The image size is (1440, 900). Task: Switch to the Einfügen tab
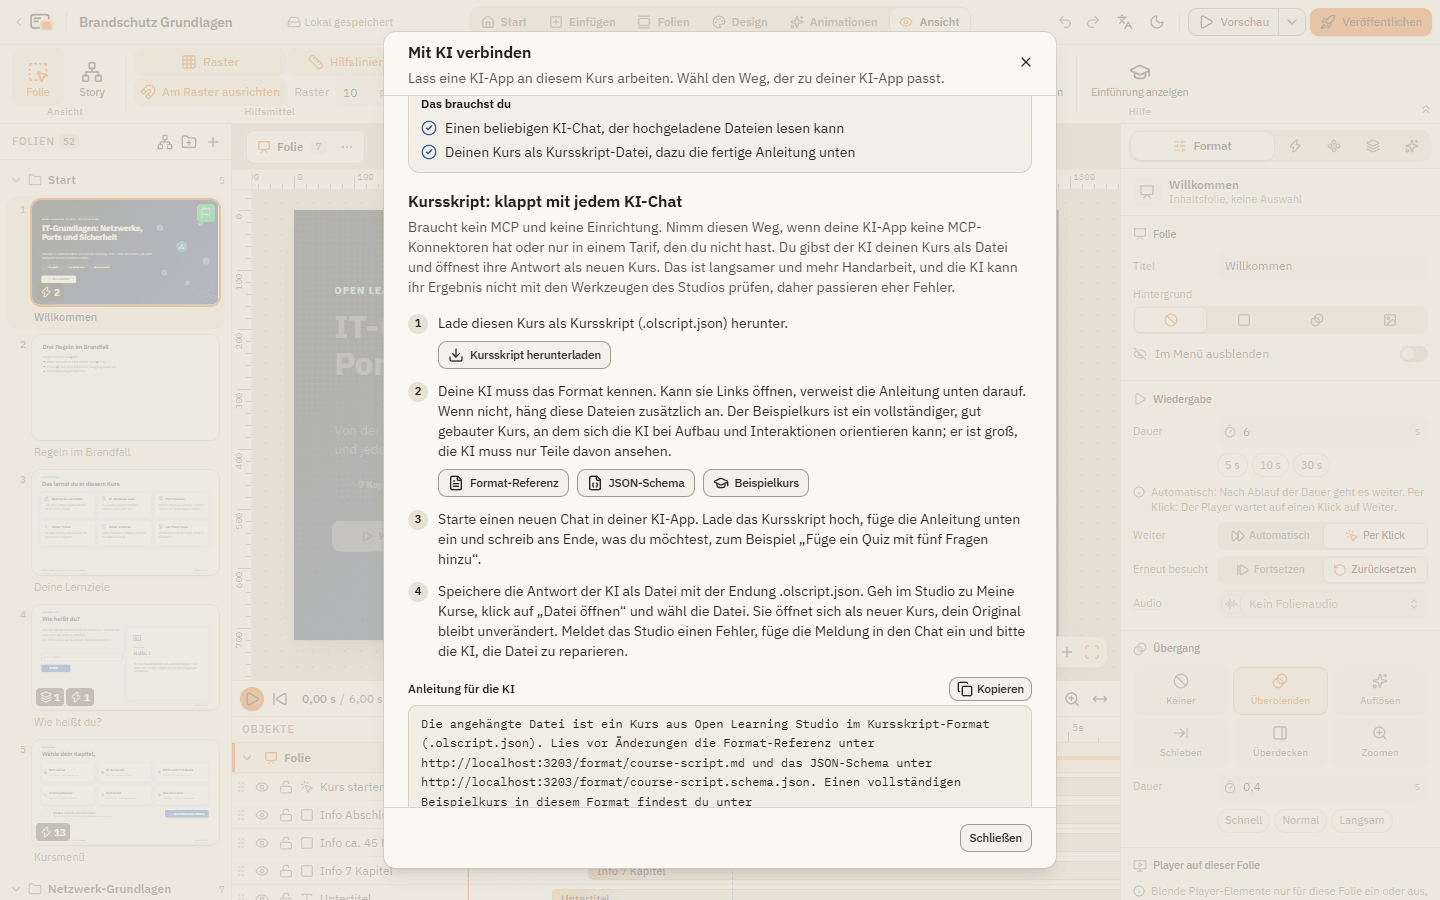[x=582, y=22]
